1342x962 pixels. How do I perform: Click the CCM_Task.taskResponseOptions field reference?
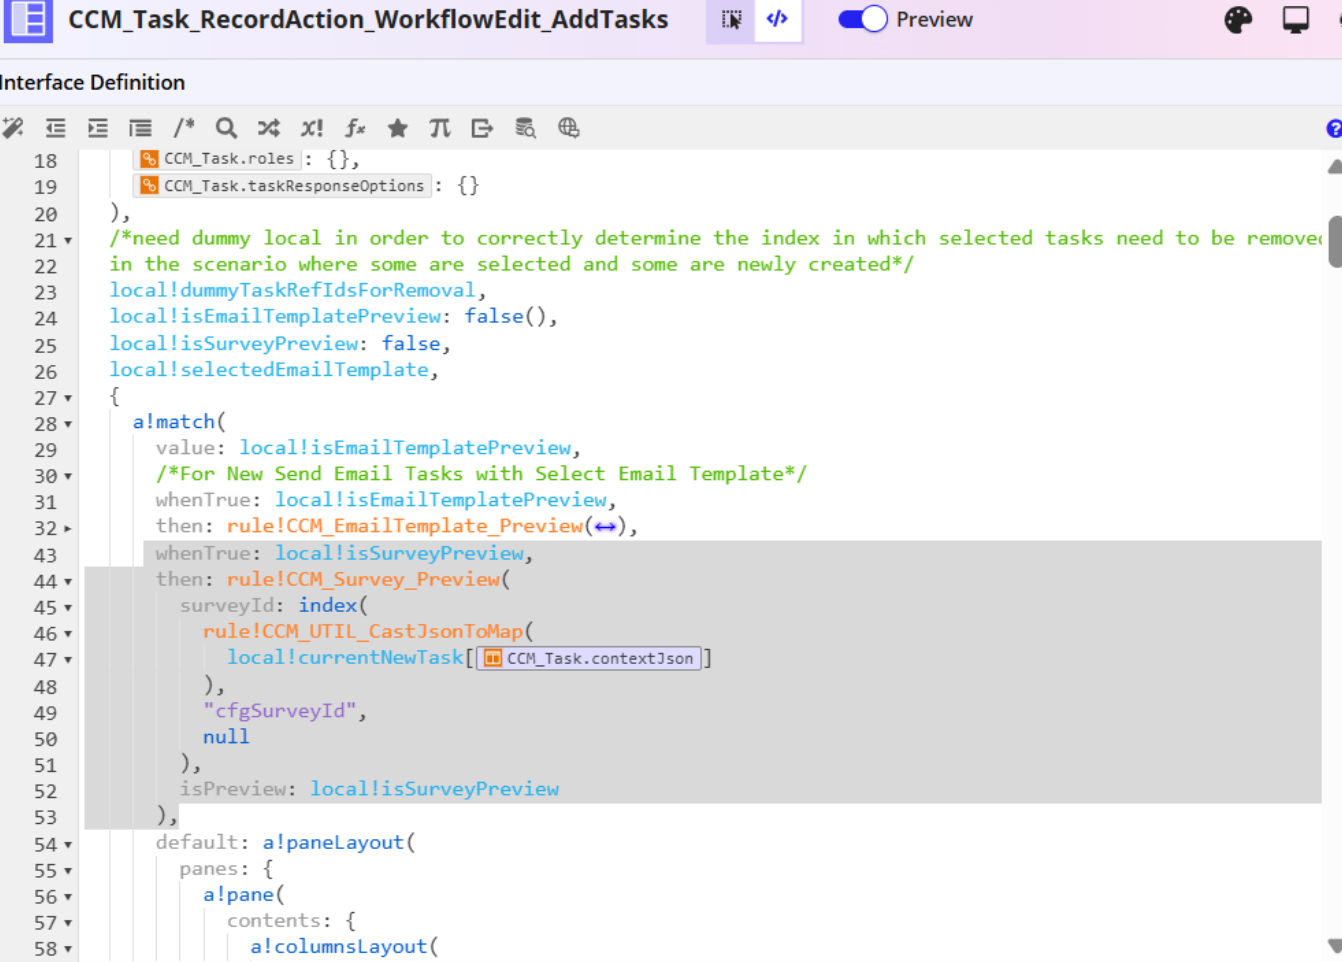pyautogui.click(x=283, y=185)
